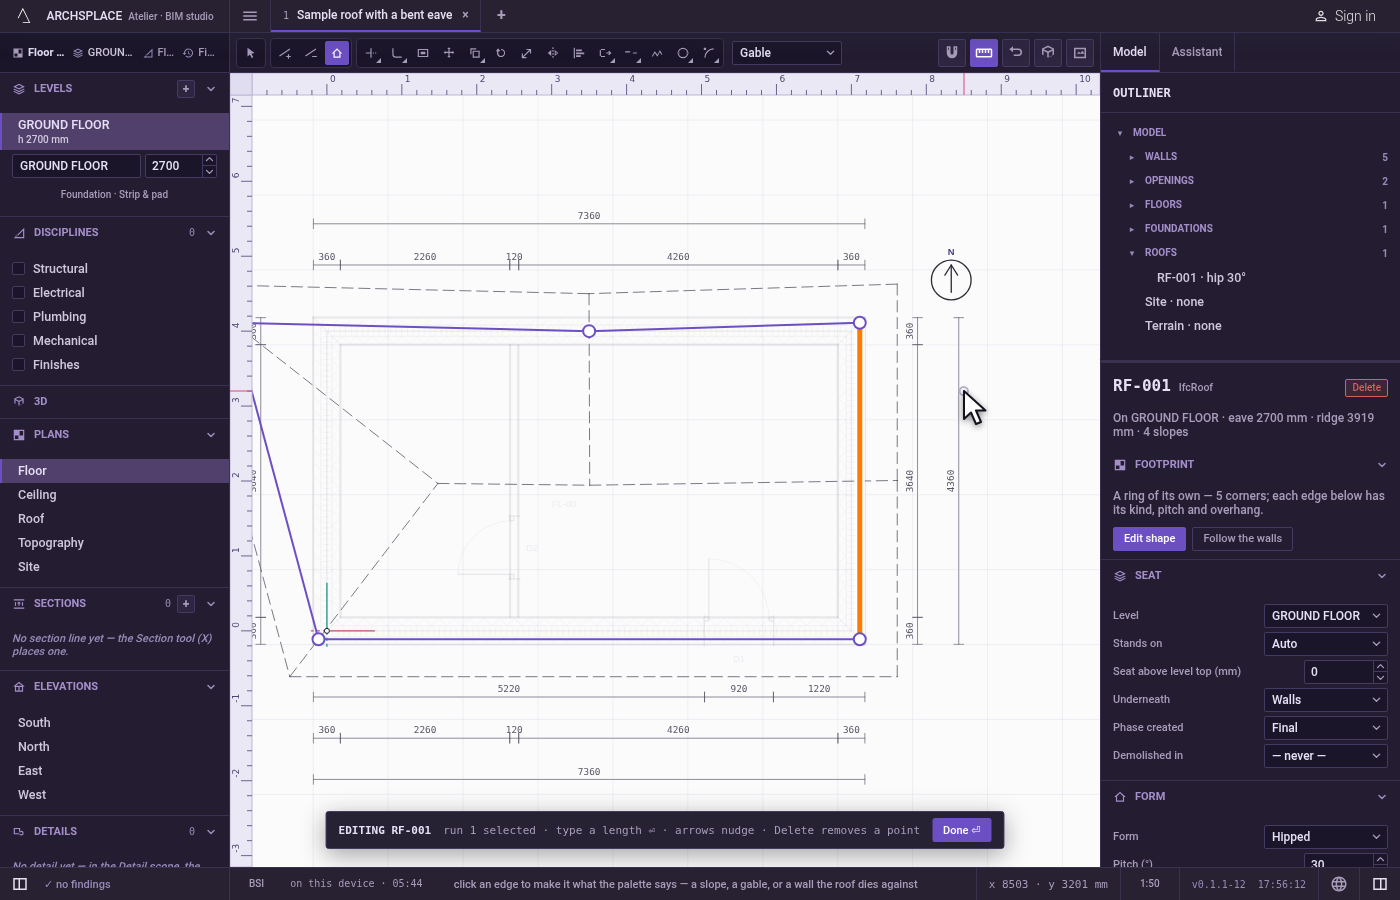Select the align-left tool icon
This screenshot has height=900, width=1400.
click(x=579, y=53)
